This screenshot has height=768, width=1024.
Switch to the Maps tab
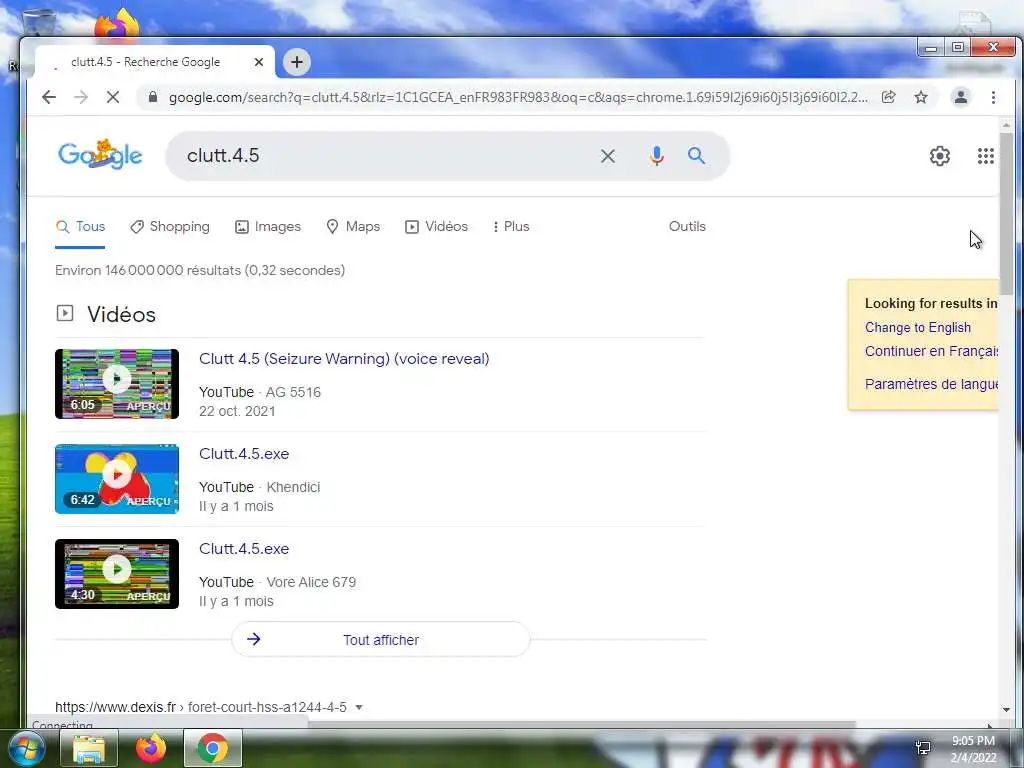coord(353,227)
